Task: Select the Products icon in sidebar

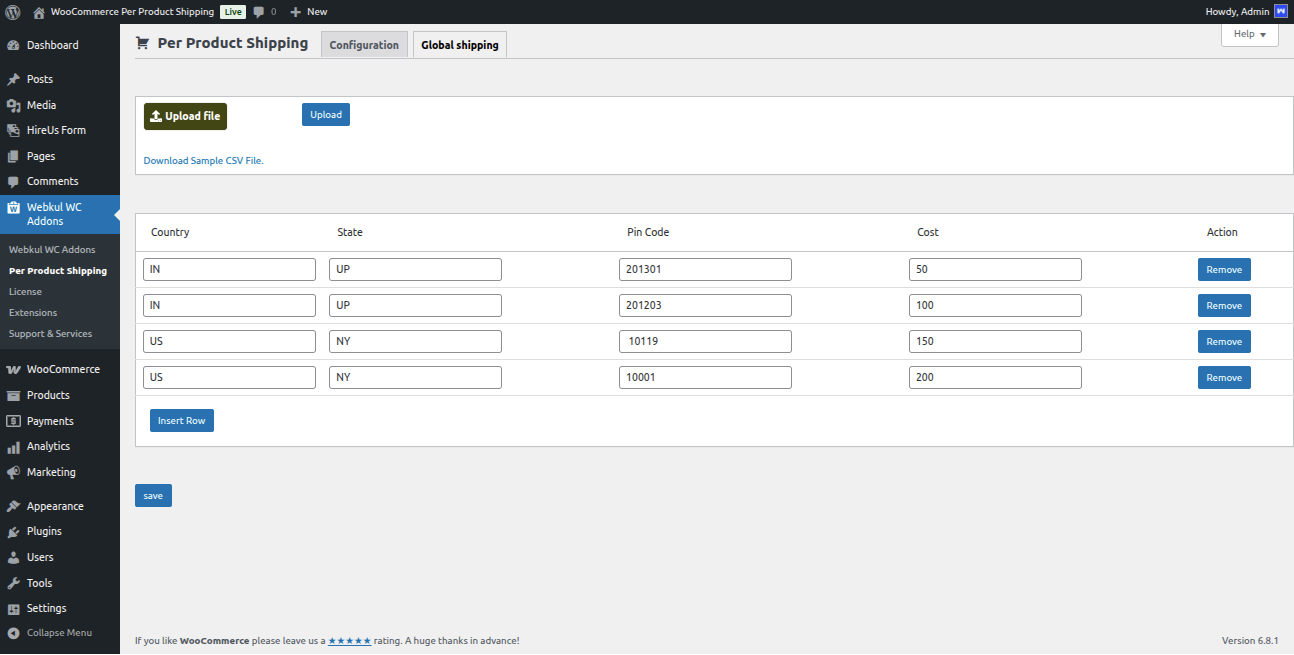Action: [14, 395]
